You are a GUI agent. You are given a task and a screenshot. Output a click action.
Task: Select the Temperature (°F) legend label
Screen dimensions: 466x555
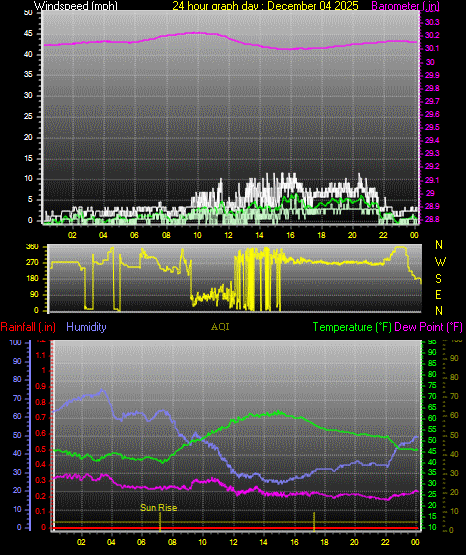pos(352,327)
